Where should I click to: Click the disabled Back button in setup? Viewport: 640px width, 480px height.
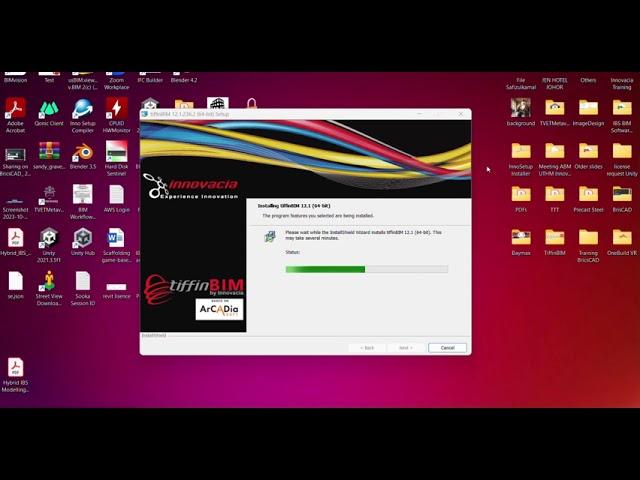coord(367,348)
